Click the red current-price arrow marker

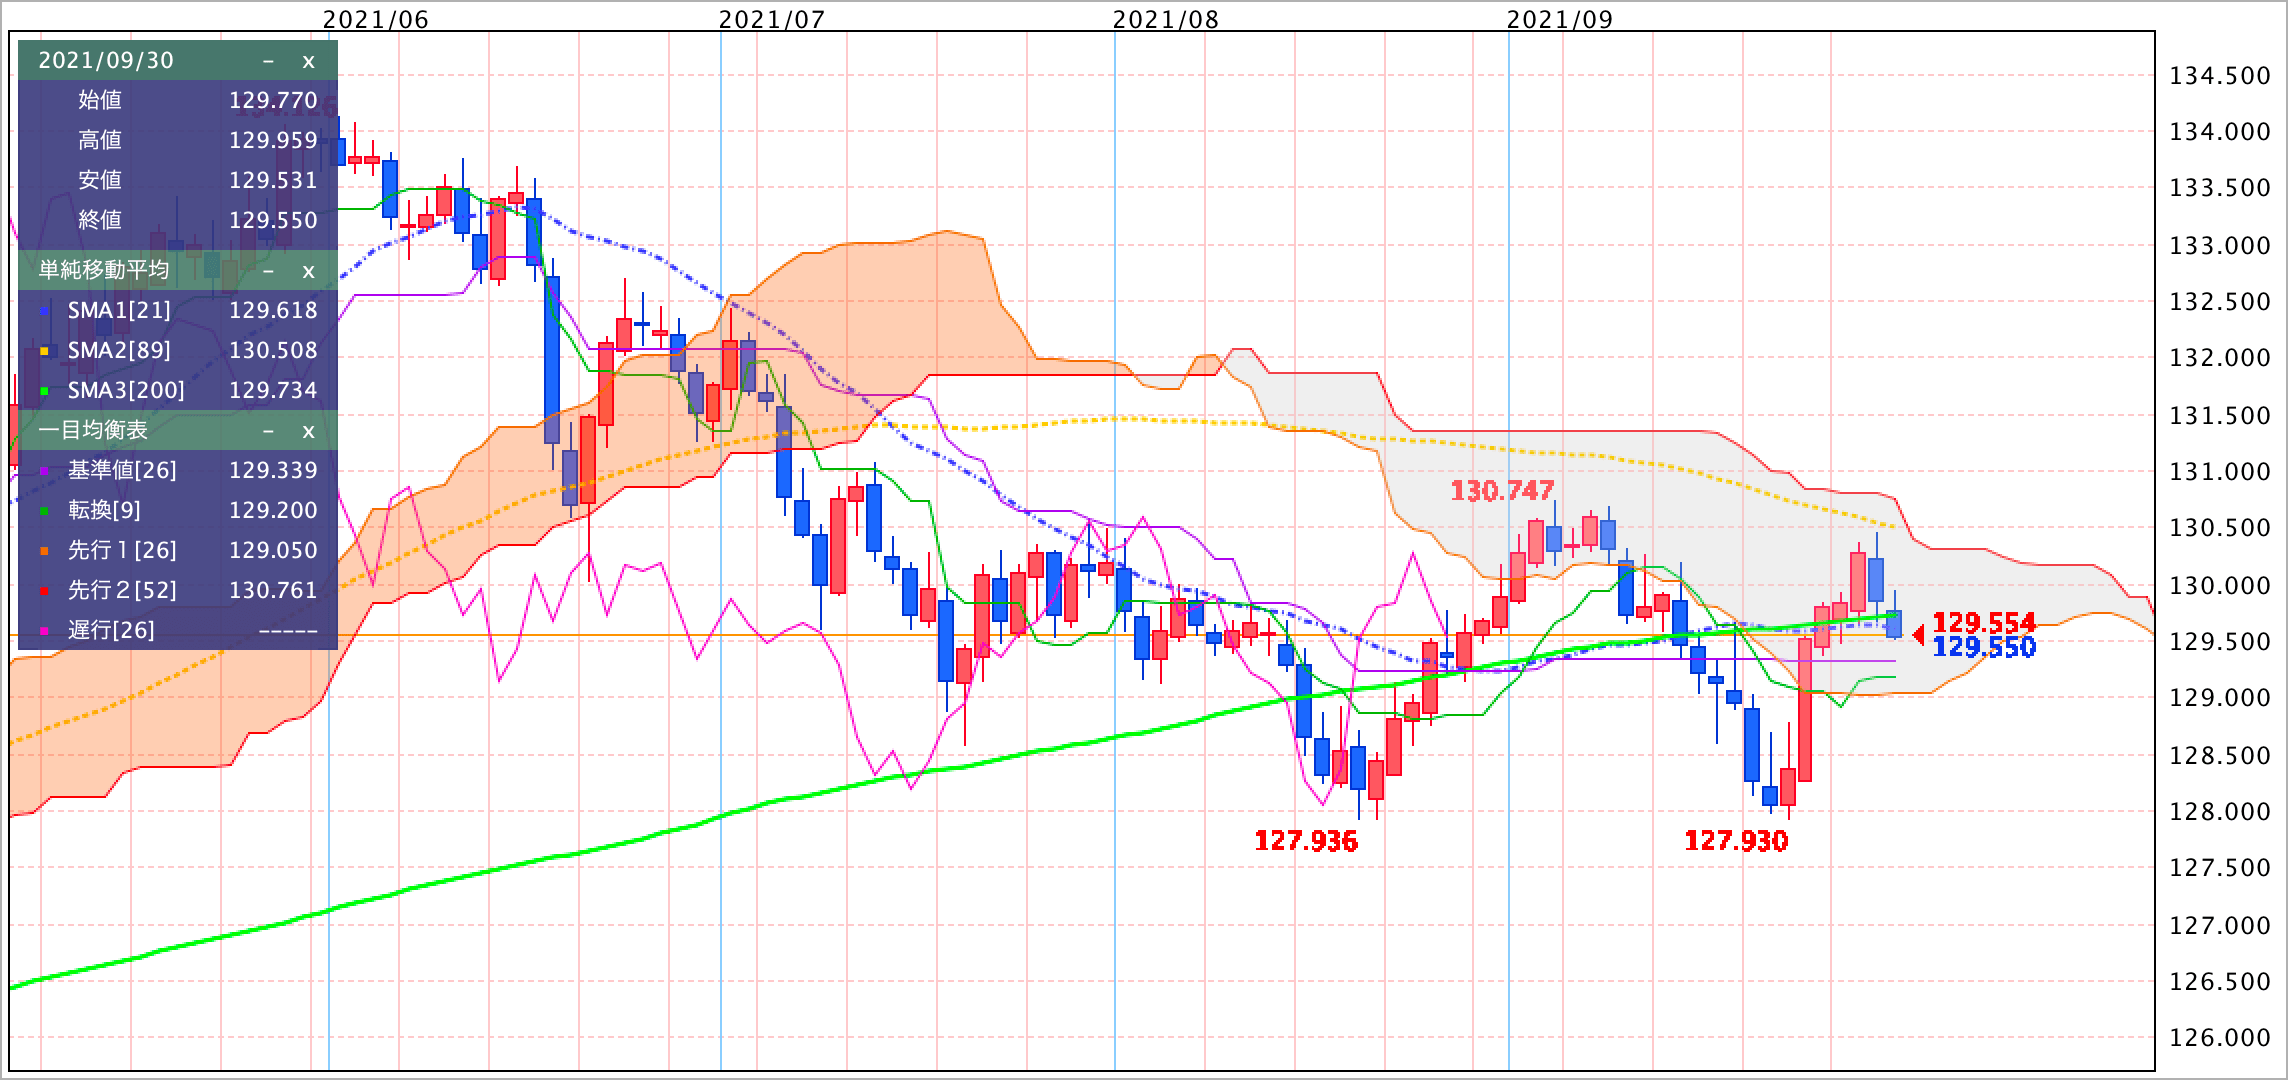point(1918,634)
